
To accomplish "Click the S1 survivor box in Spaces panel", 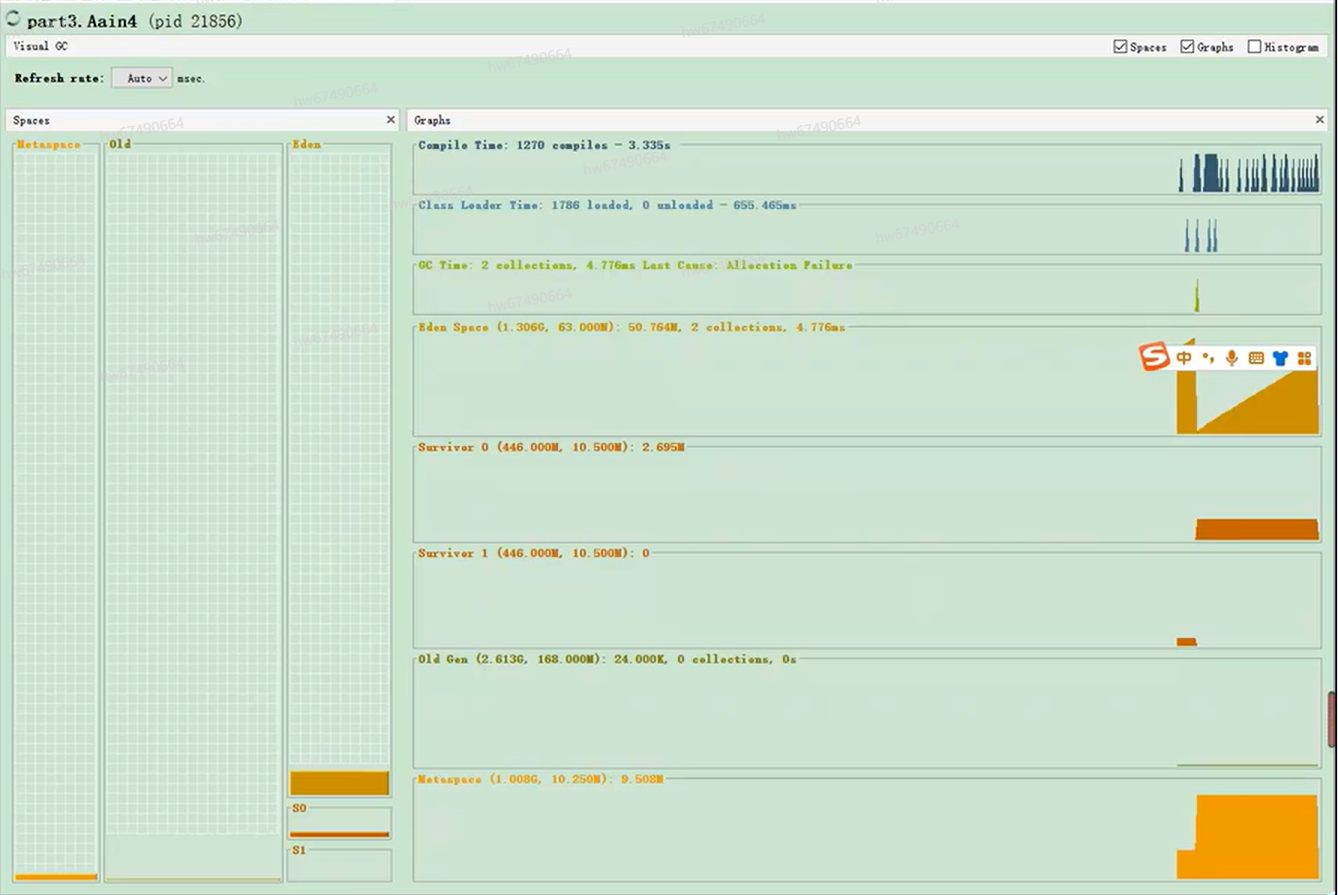I will (x=339, y=865).
